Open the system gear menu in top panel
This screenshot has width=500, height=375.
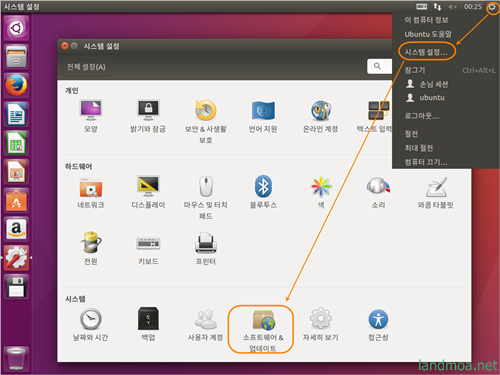point(492,7)
